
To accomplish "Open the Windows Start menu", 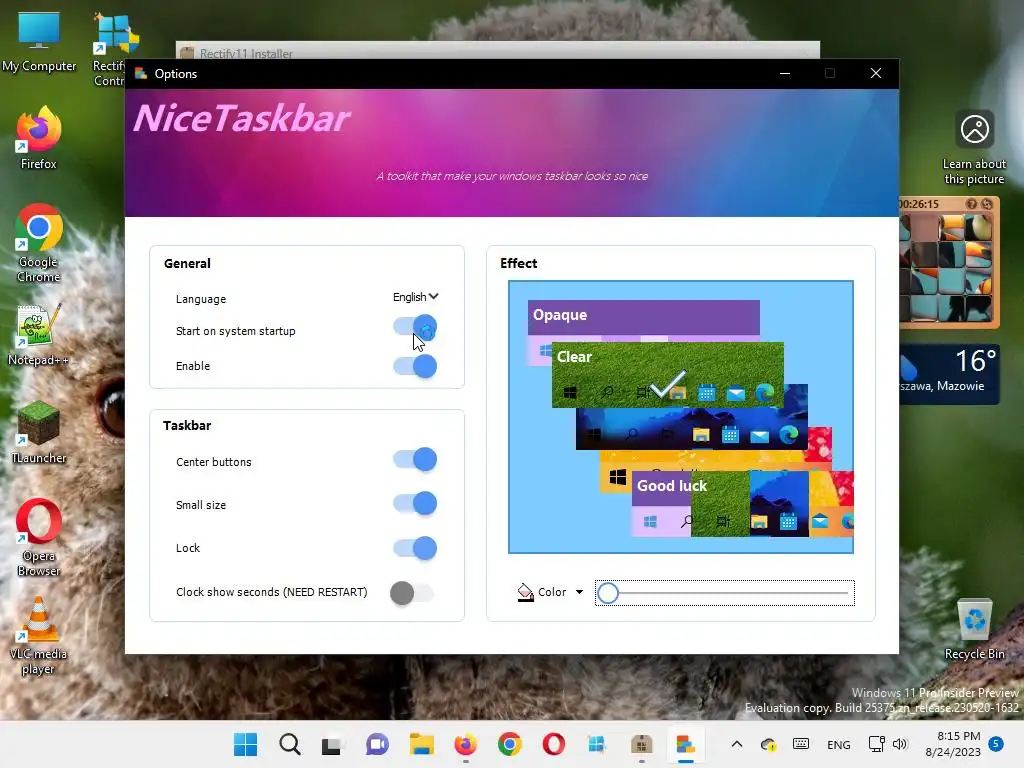I will click(x=246, y=744).
